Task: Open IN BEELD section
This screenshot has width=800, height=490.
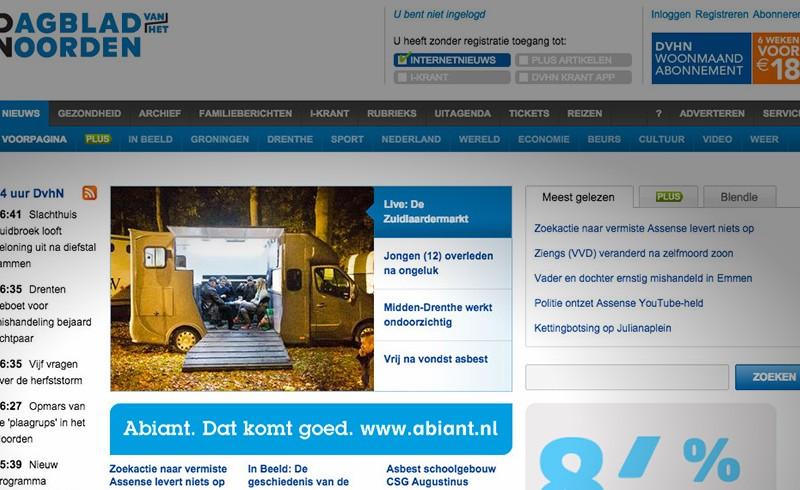Action: pos(151,139)
